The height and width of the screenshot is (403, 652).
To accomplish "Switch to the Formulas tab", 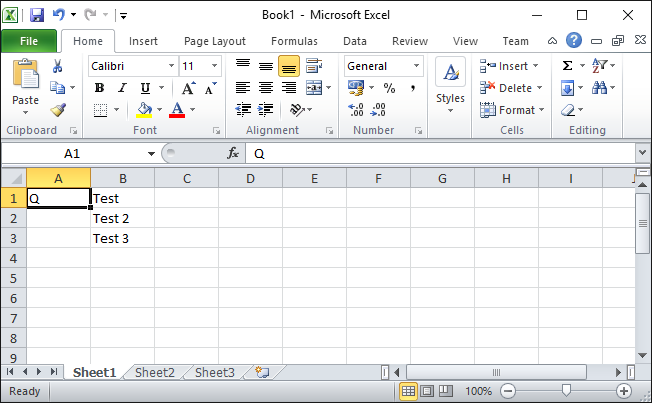I will [294, 41].
